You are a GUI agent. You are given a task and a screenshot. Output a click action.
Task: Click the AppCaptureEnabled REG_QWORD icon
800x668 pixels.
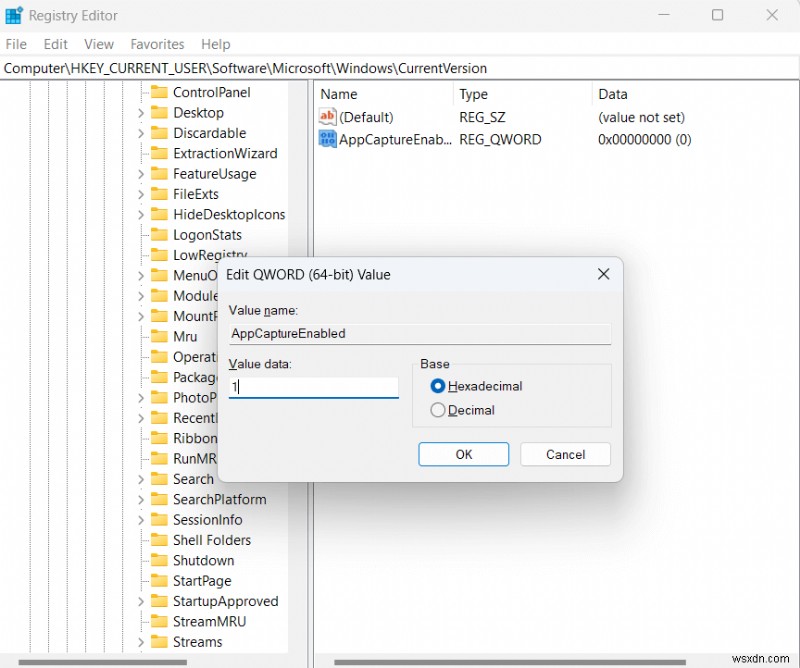point(327,139)
